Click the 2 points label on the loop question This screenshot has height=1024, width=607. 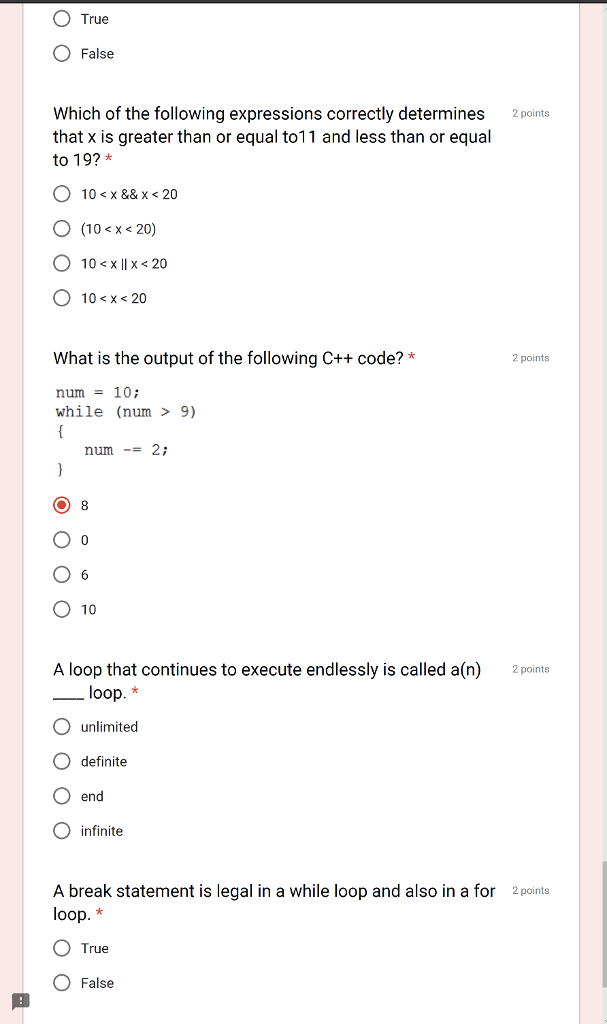pos(530,668)
